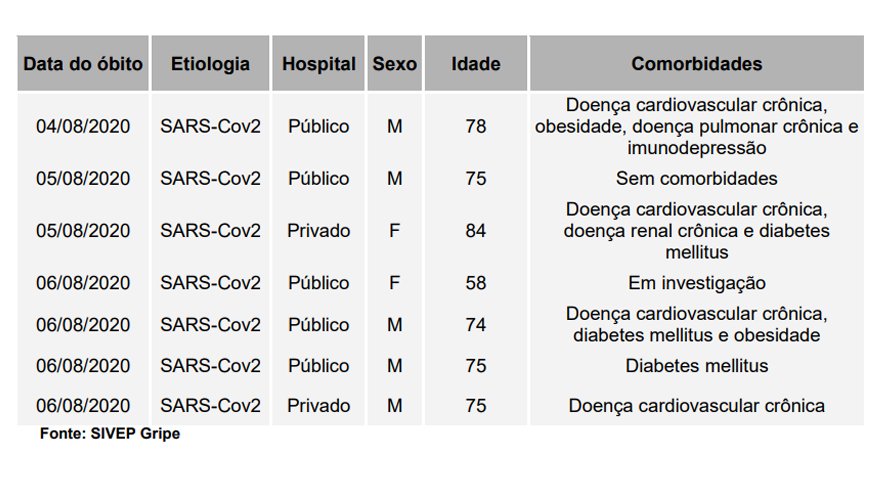The width and height of the screenshot is (880, 490).
Task: Click the "Em investigação" cell
Action: tap(696, 283)
